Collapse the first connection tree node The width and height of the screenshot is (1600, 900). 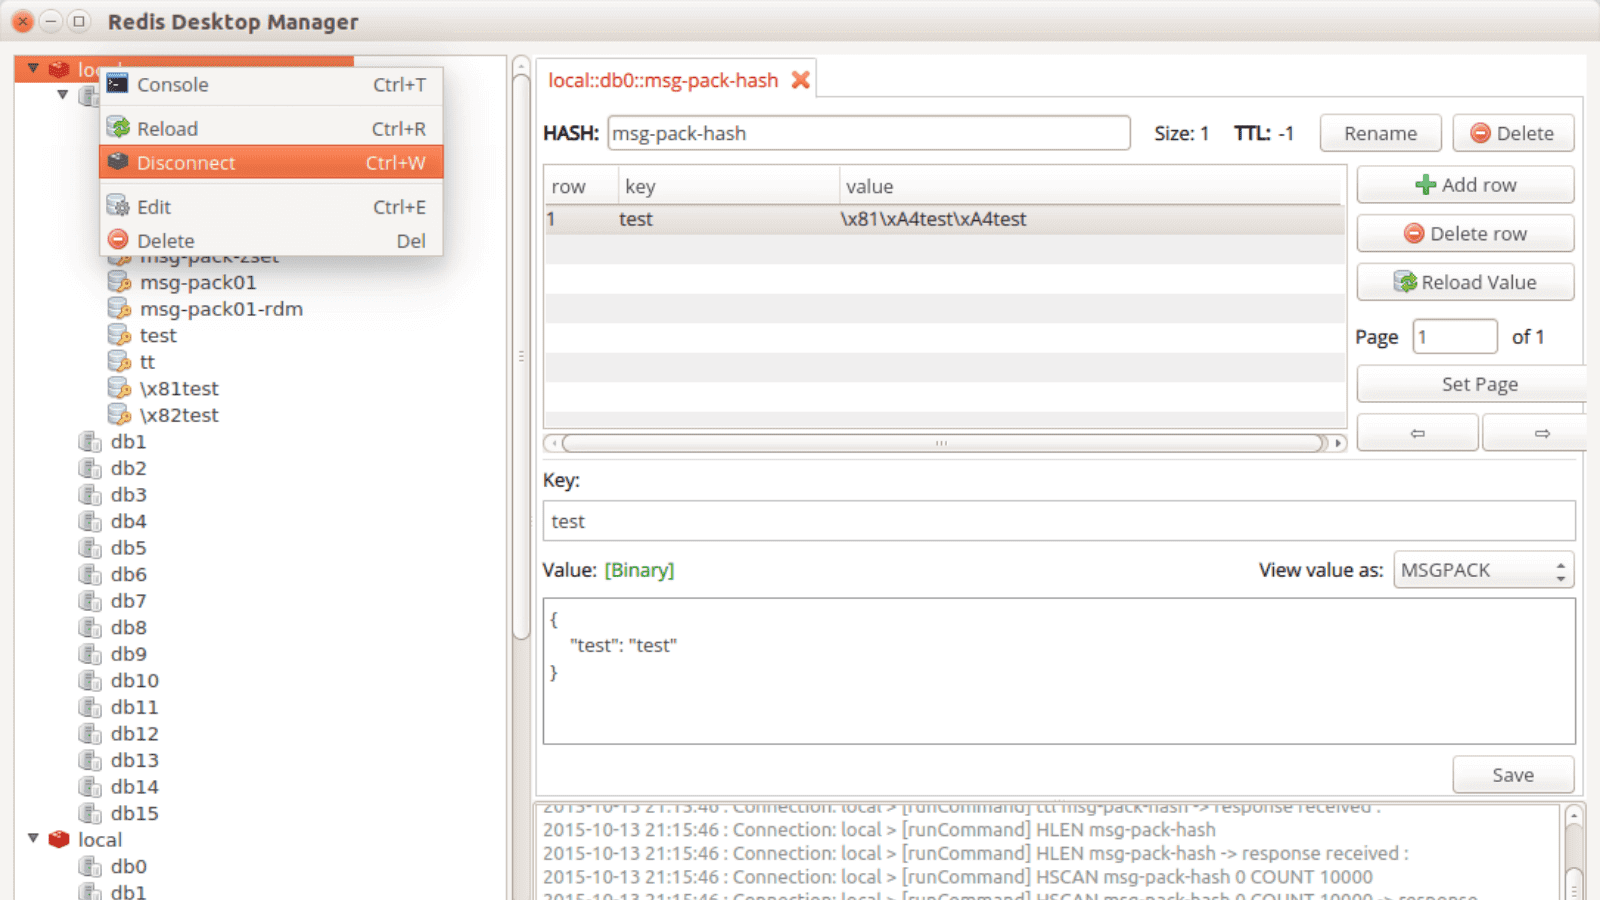tap(33, 68)
